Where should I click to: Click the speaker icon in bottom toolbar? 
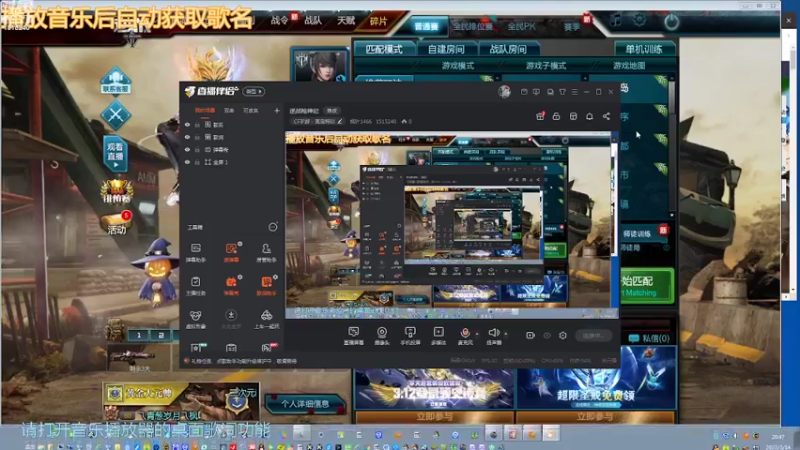(493, 333)
